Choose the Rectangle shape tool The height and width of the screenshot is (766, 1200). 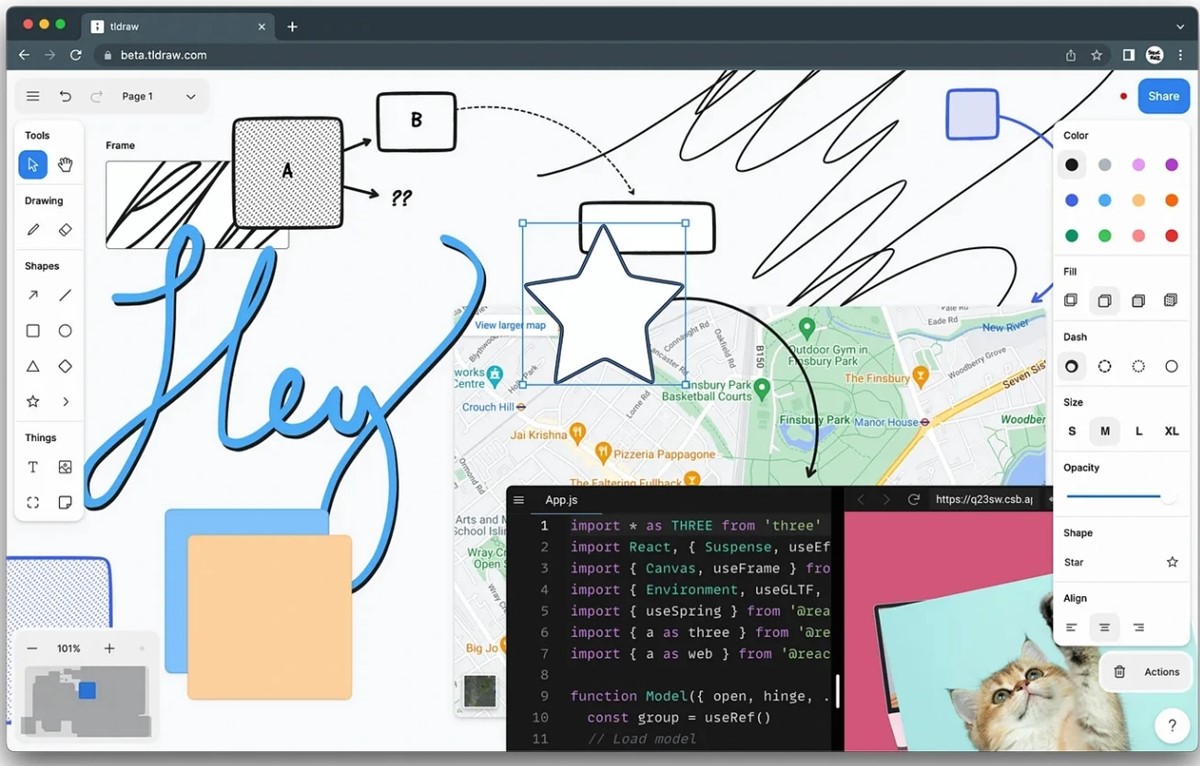point(33,331)
